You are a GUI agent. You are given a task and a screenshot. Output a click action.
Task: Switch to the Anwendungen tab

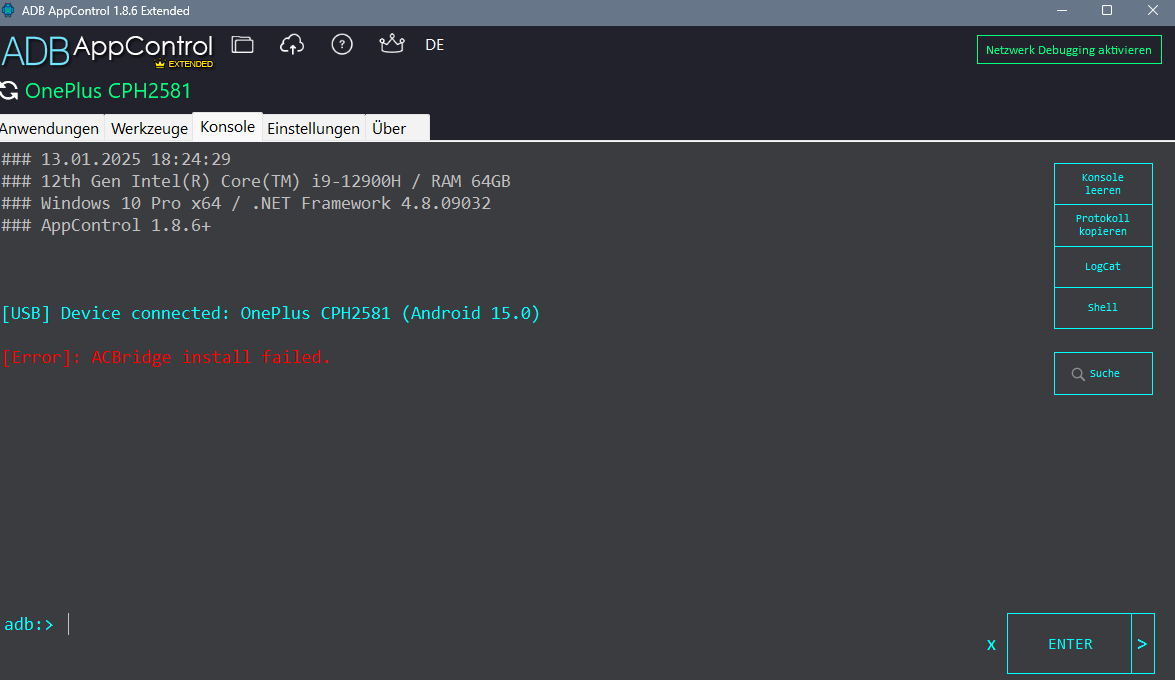point(50,128)
